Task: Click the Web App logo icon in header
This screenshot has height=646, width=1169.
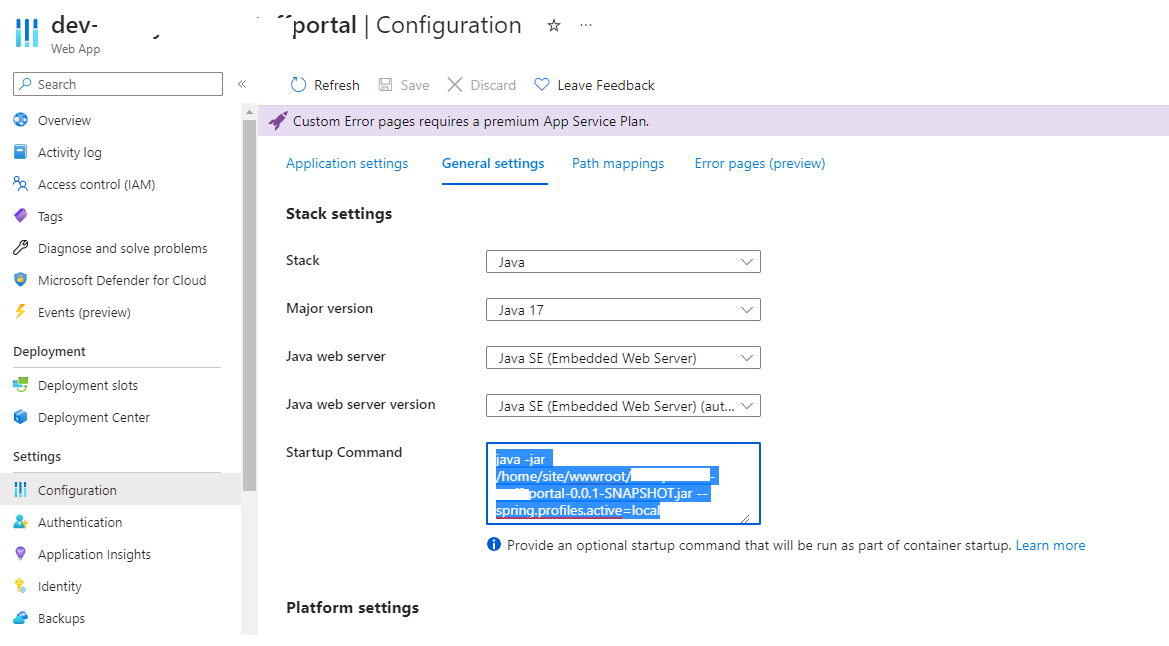Action: (27, 33)
